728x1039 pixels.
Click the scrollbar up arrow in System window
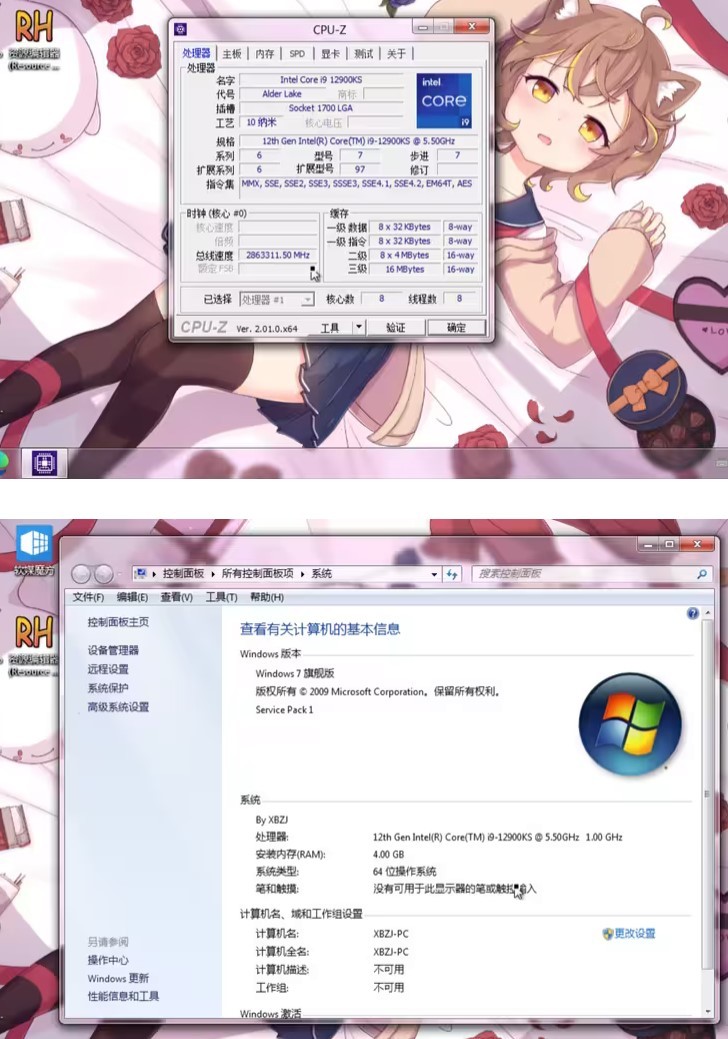[707, 613]
